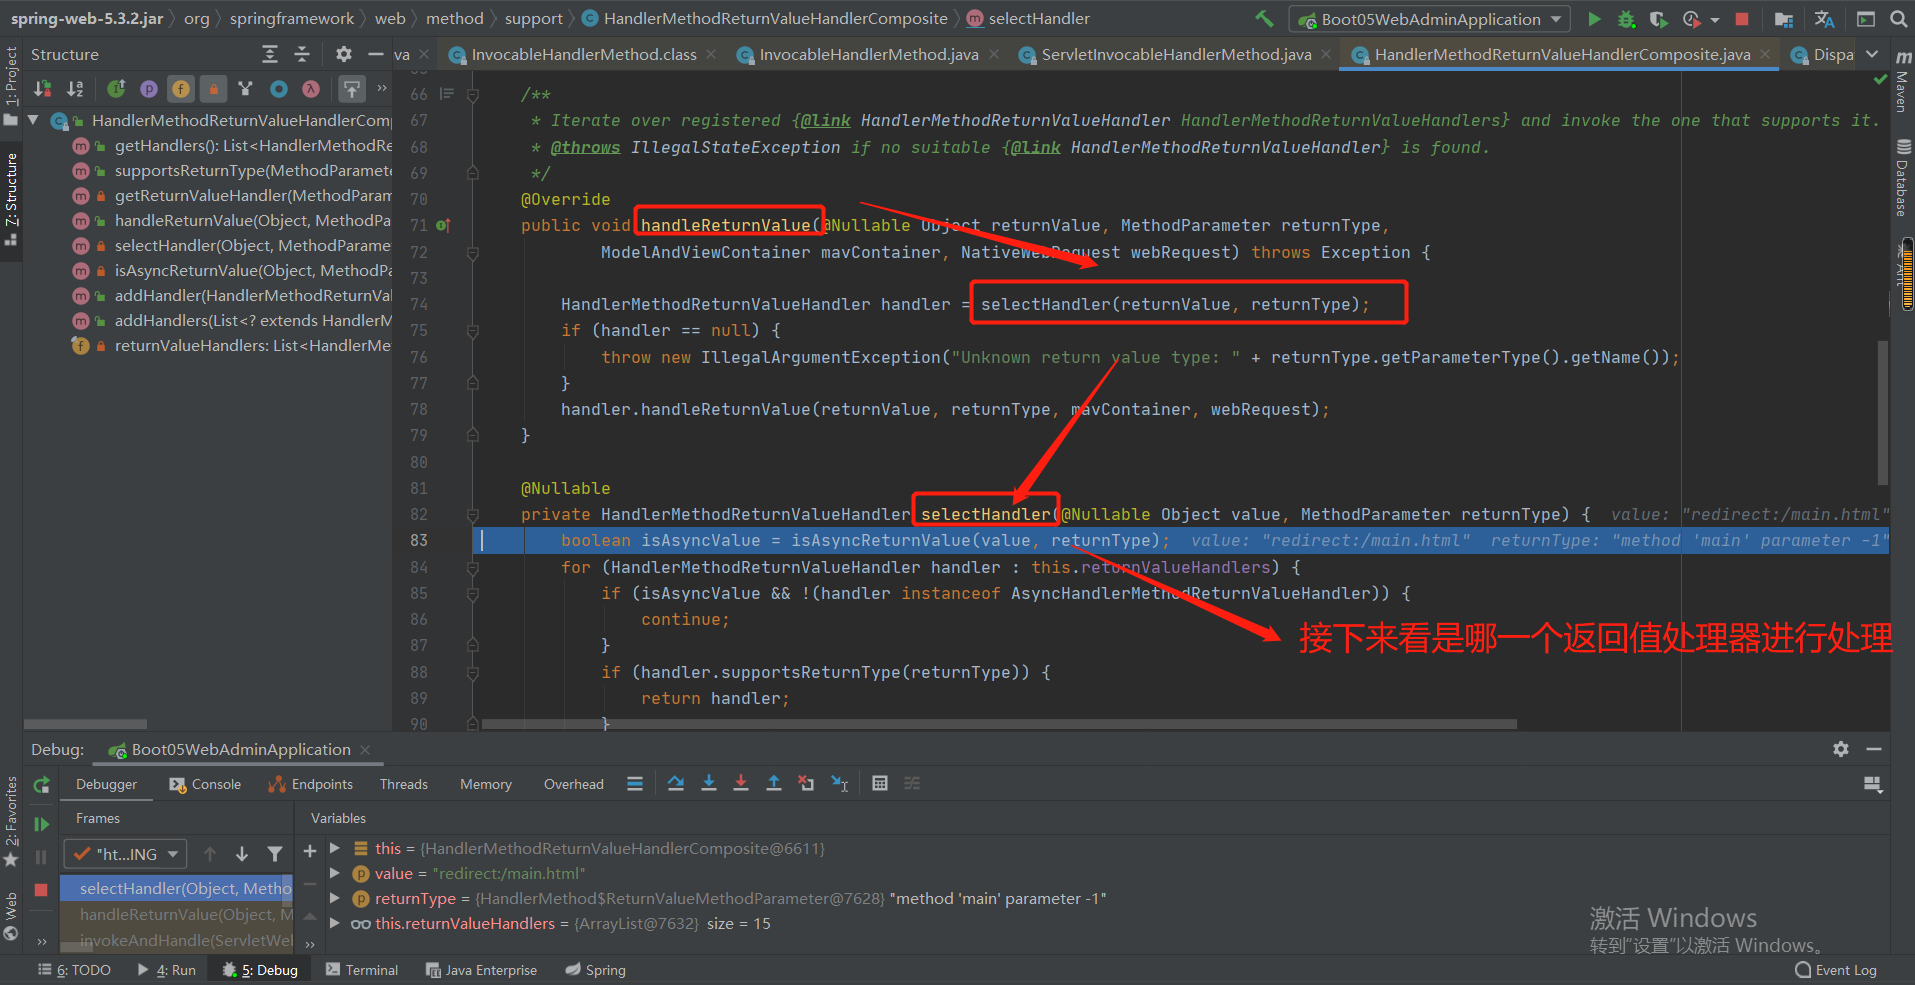The height and width of the screenshot is (985, 1915).
Task: Collapse all nodes in the Structure panel
Action: coord(302,54)
